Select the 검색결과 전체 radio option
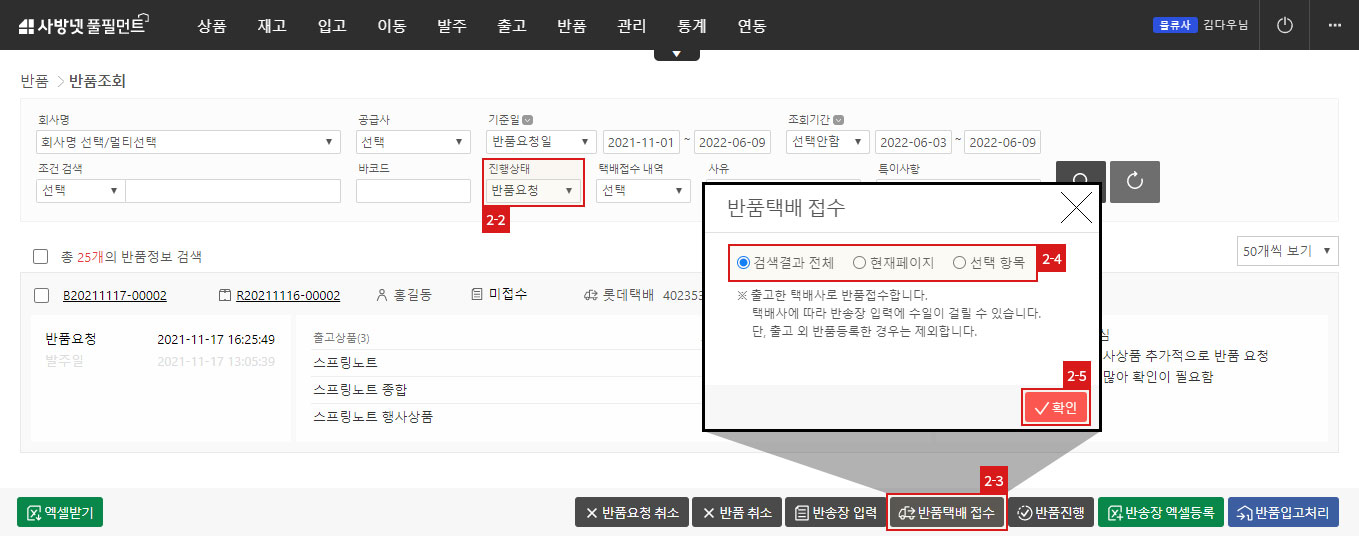The image size is (1359, 536). pos(743,263)
